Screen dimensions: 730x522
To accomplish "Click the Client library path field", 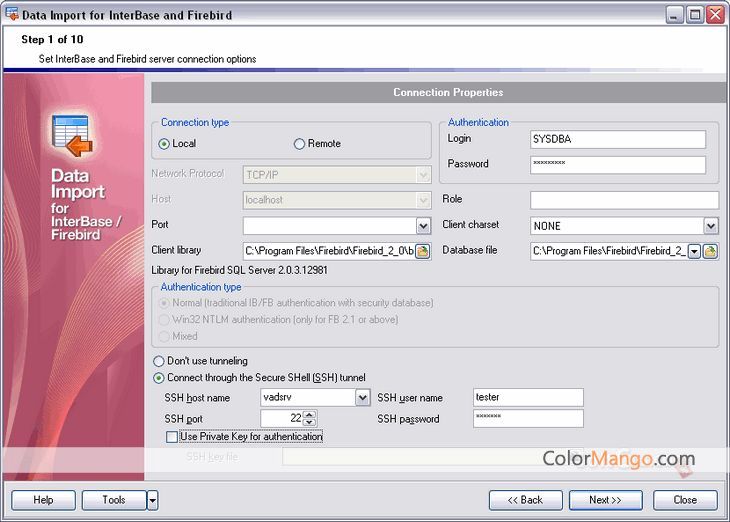I will [329, 251].
